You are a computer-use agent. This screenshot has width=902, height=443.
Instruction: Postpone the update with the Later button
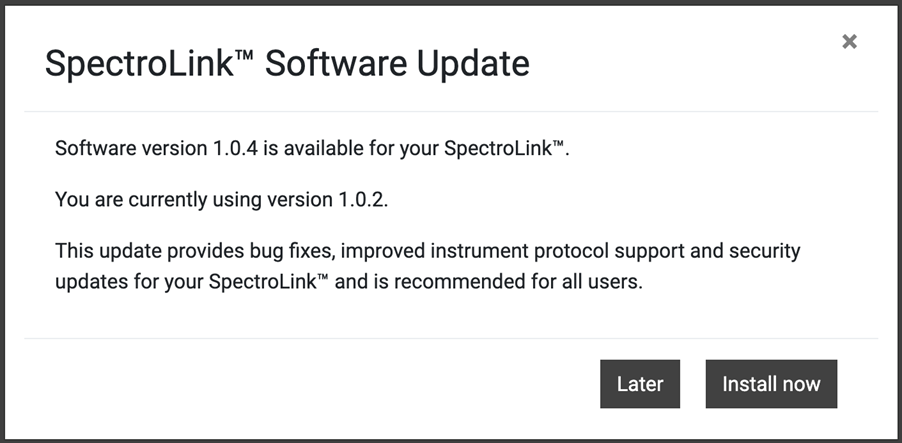(640, 384)
